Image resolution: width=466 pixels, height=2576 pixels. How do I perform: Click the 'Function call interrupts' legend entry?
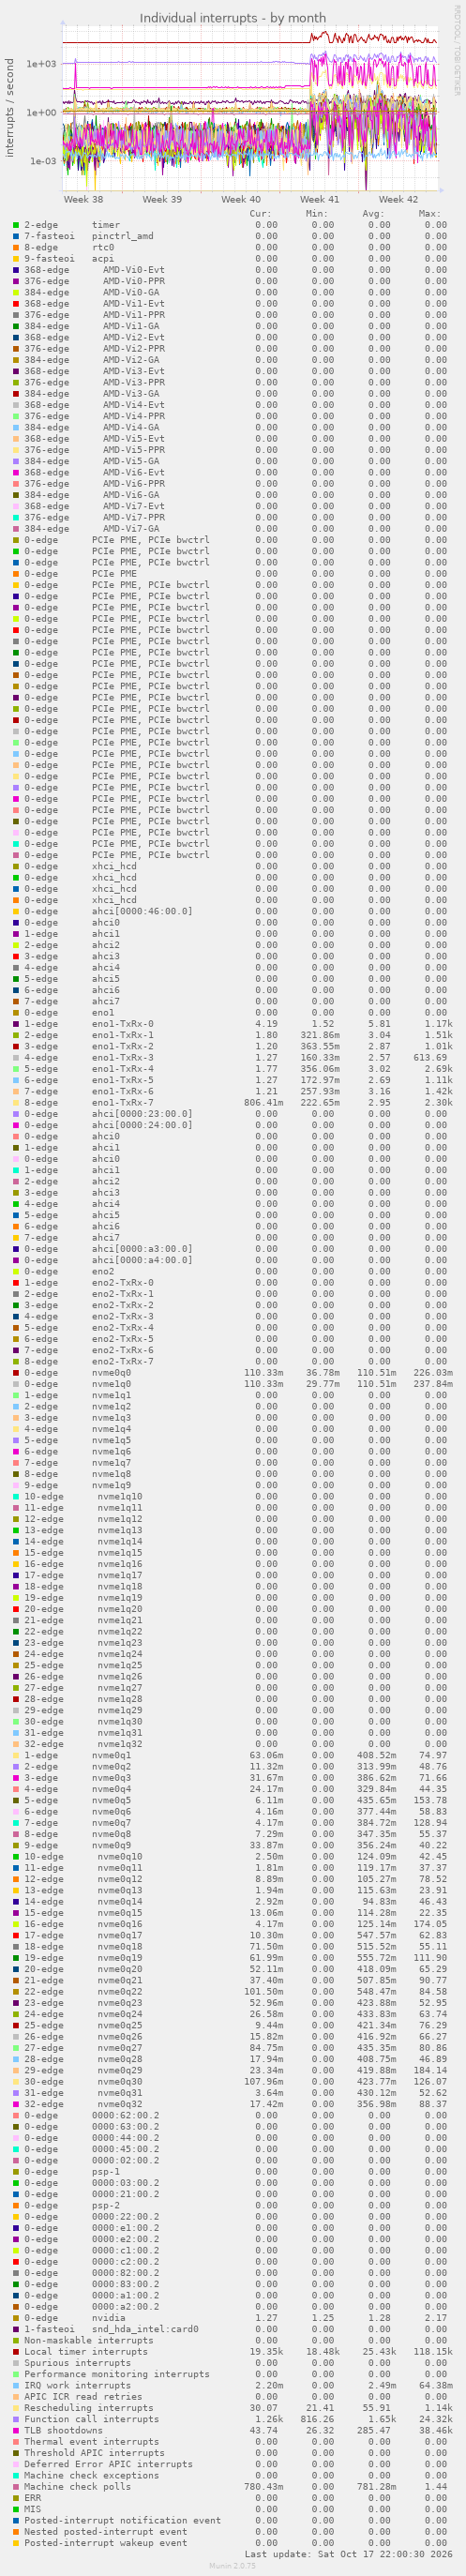(92, 2419)
